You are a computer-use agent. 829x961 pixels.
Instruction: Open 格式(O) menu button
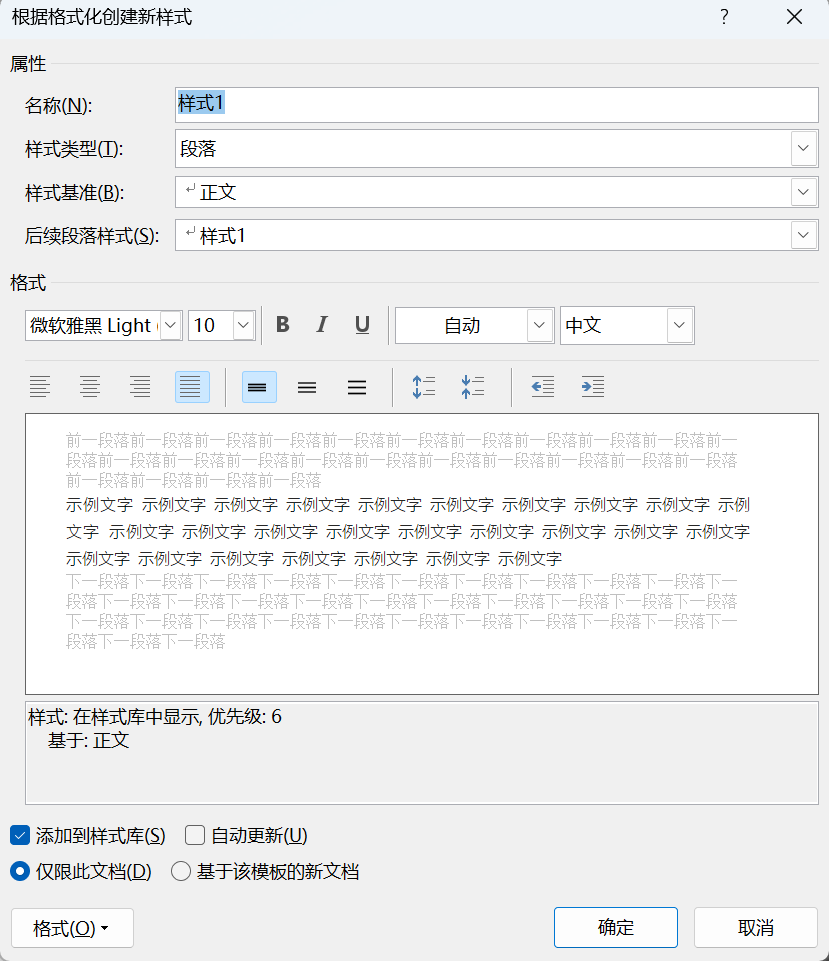click(x=72, y=928)
